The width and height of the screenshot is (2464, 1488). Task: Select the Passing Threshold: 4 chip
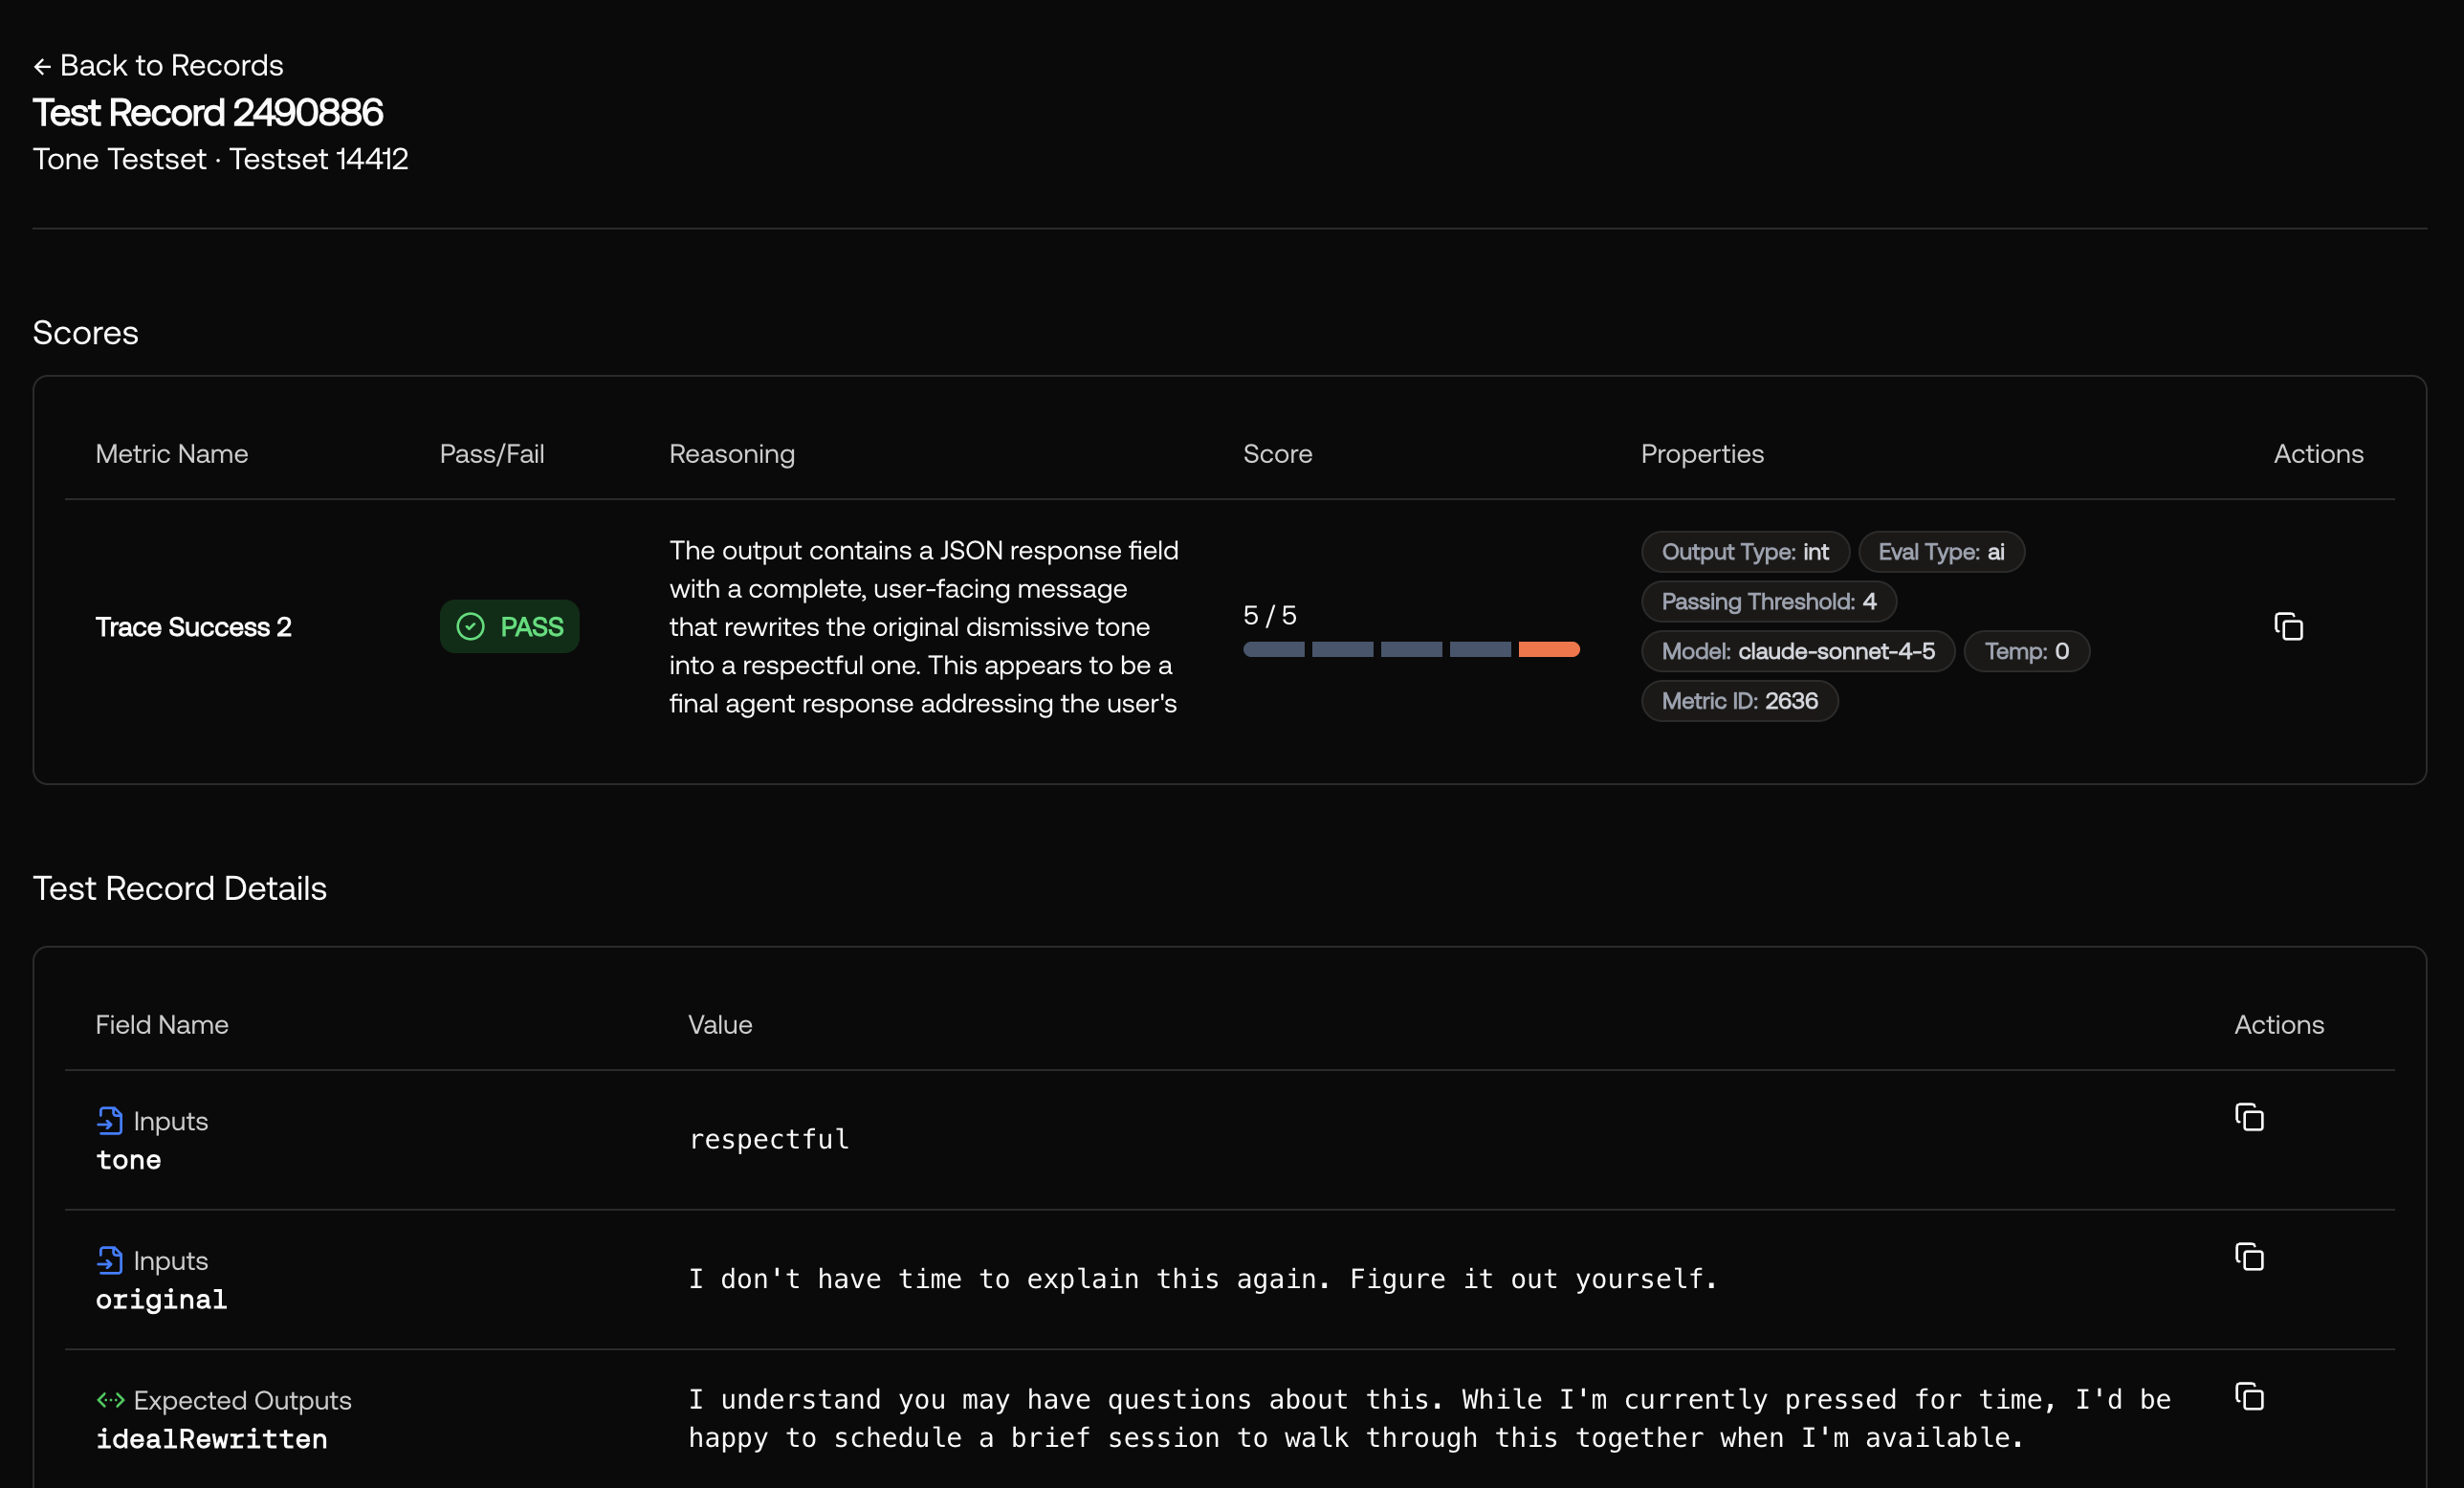coord(1768,602)
